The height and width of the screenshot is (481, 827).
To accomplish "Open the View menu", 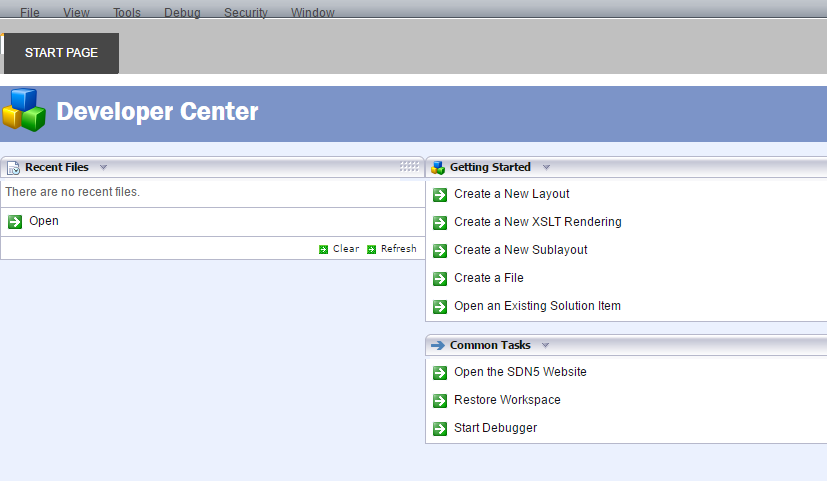I will coord(76,12).
